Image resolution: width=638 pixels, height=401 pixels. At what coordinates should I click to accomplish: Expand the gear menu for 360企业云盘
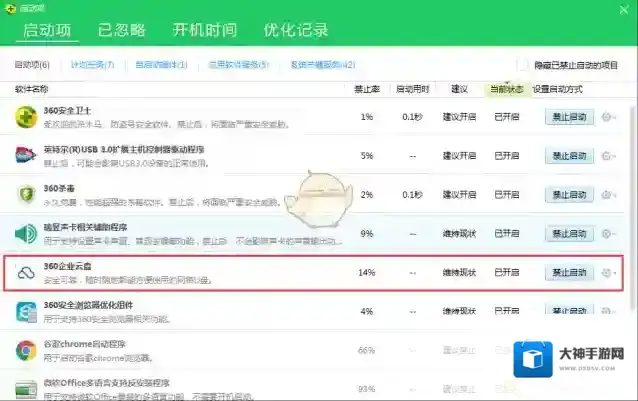(608, 273)
